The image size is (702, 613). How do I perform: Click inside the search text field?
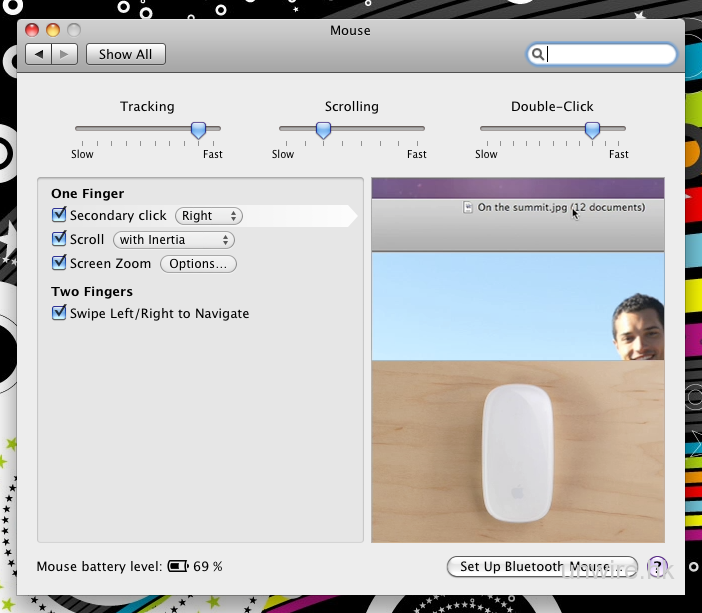[608, 55]
